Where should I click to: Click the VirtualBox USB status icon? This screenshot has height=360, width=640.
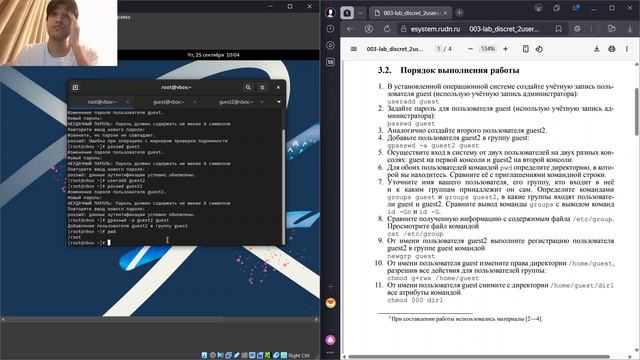click(237, 356)
